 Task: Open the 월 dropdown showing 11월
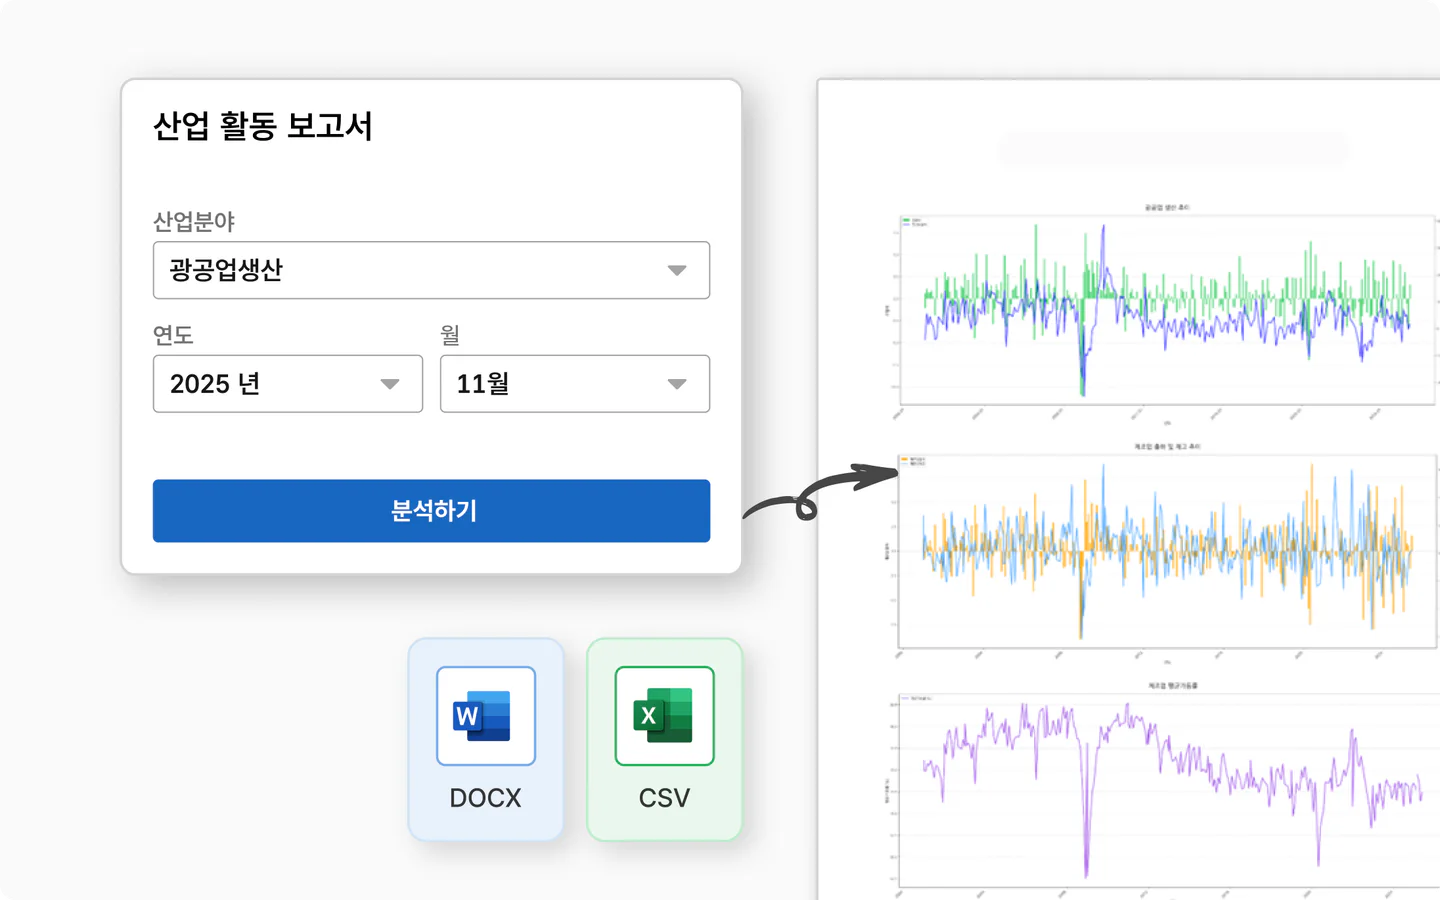575,384
